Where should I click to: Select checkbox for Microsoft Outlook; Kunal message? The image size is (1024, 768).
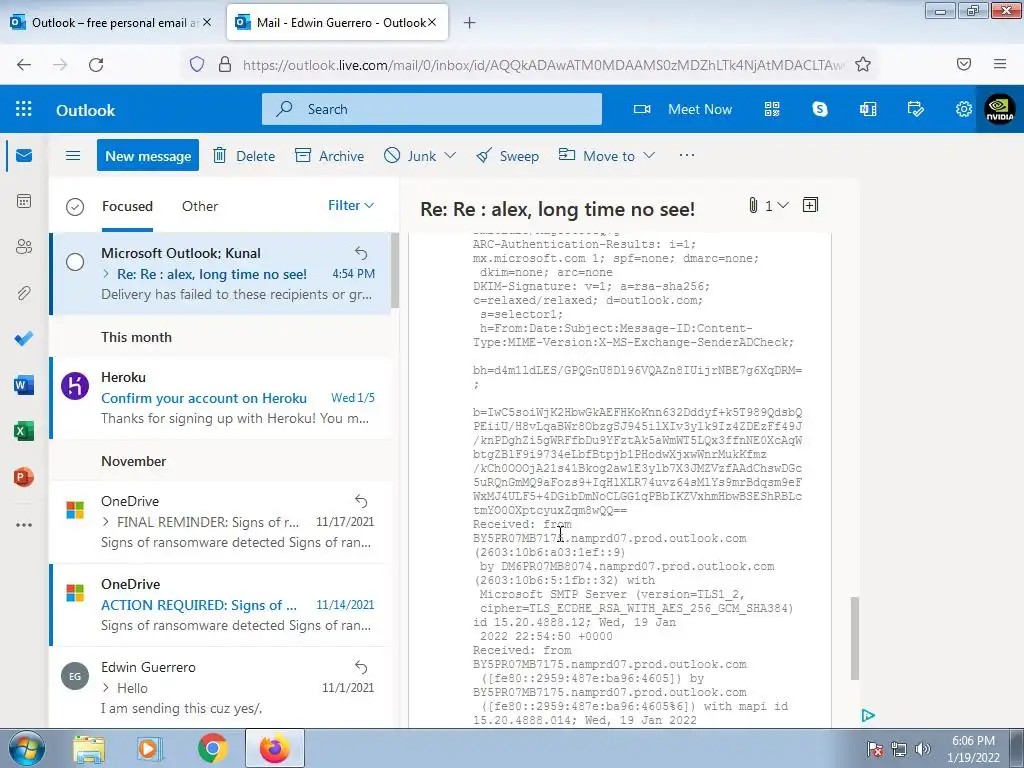75,262
